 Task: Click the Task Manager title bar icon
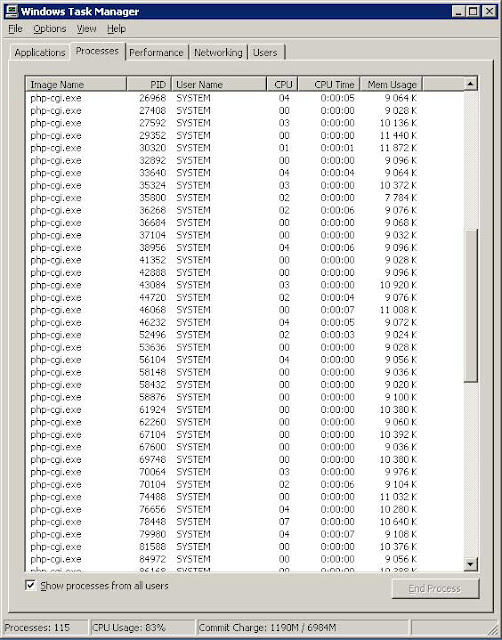pyautogui.click(x=11, y=11)
